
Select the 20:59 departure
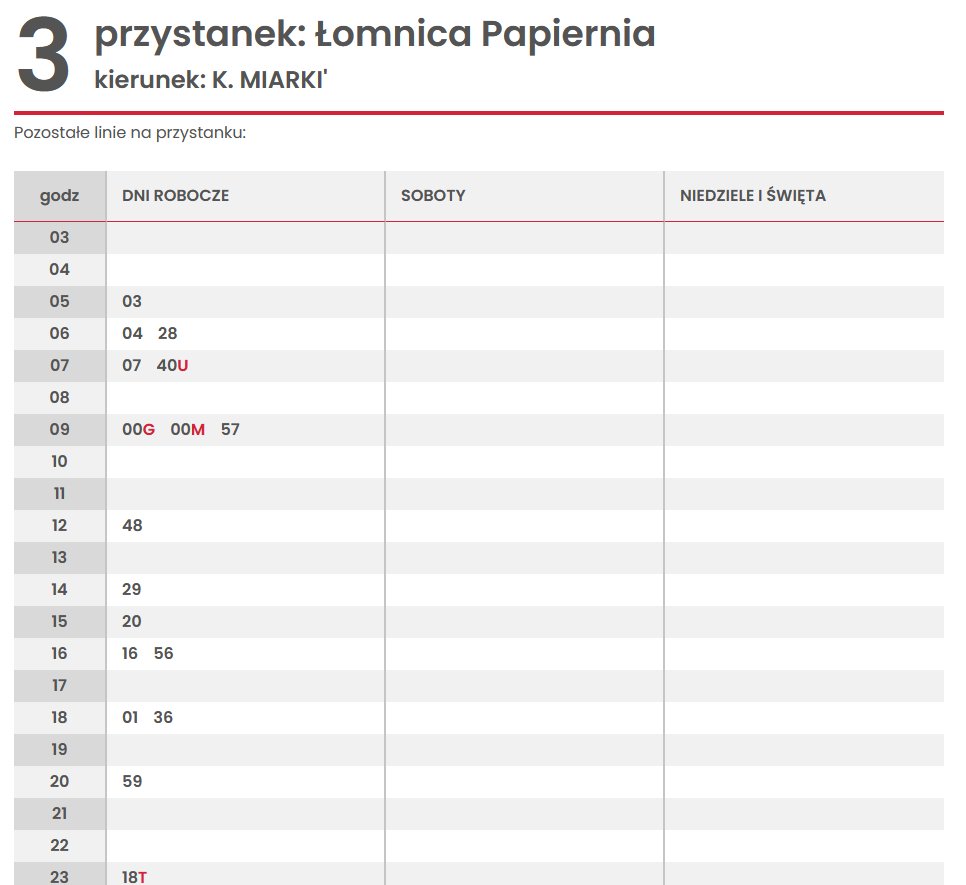[132, 782]
